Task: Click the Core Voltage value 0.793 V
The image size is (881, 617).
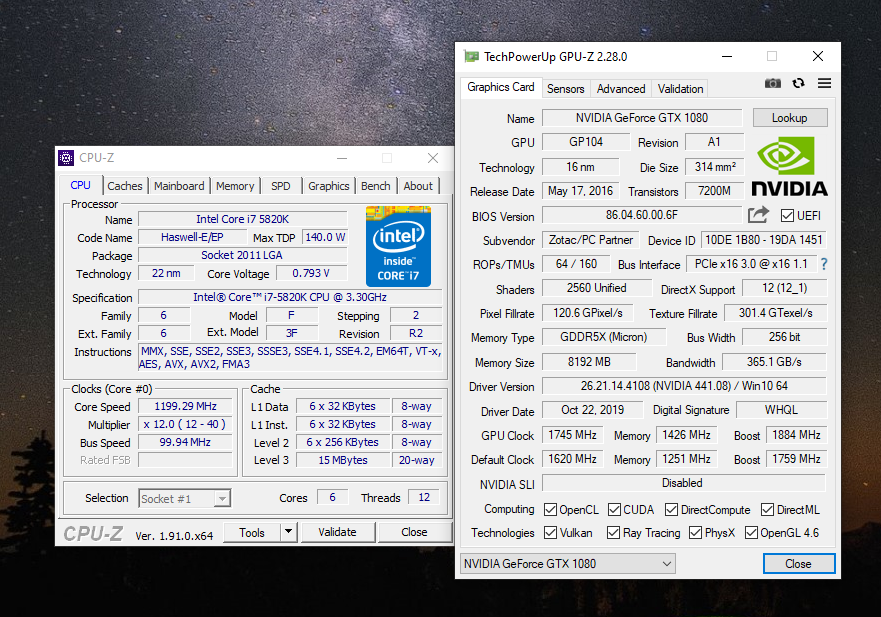Action: (x=311, y=273)
